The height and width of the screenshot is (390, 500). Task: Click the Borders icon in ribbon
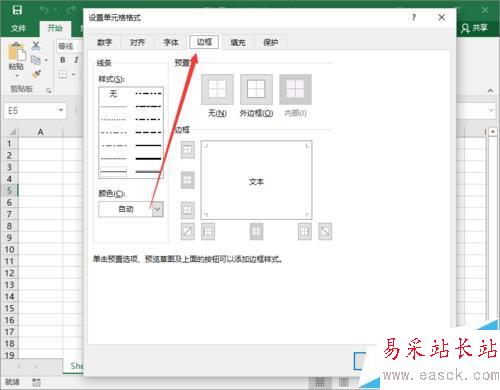[x=63, y=74]
